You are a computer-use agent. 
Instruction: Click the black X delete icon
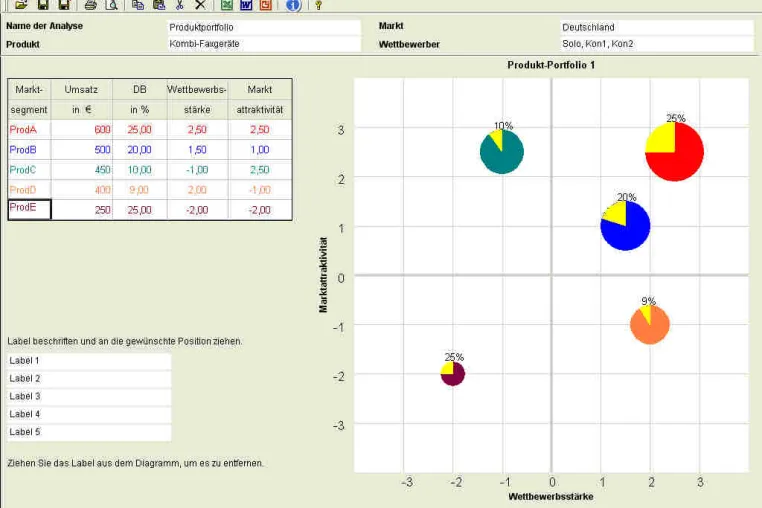(x=200, y=5)
